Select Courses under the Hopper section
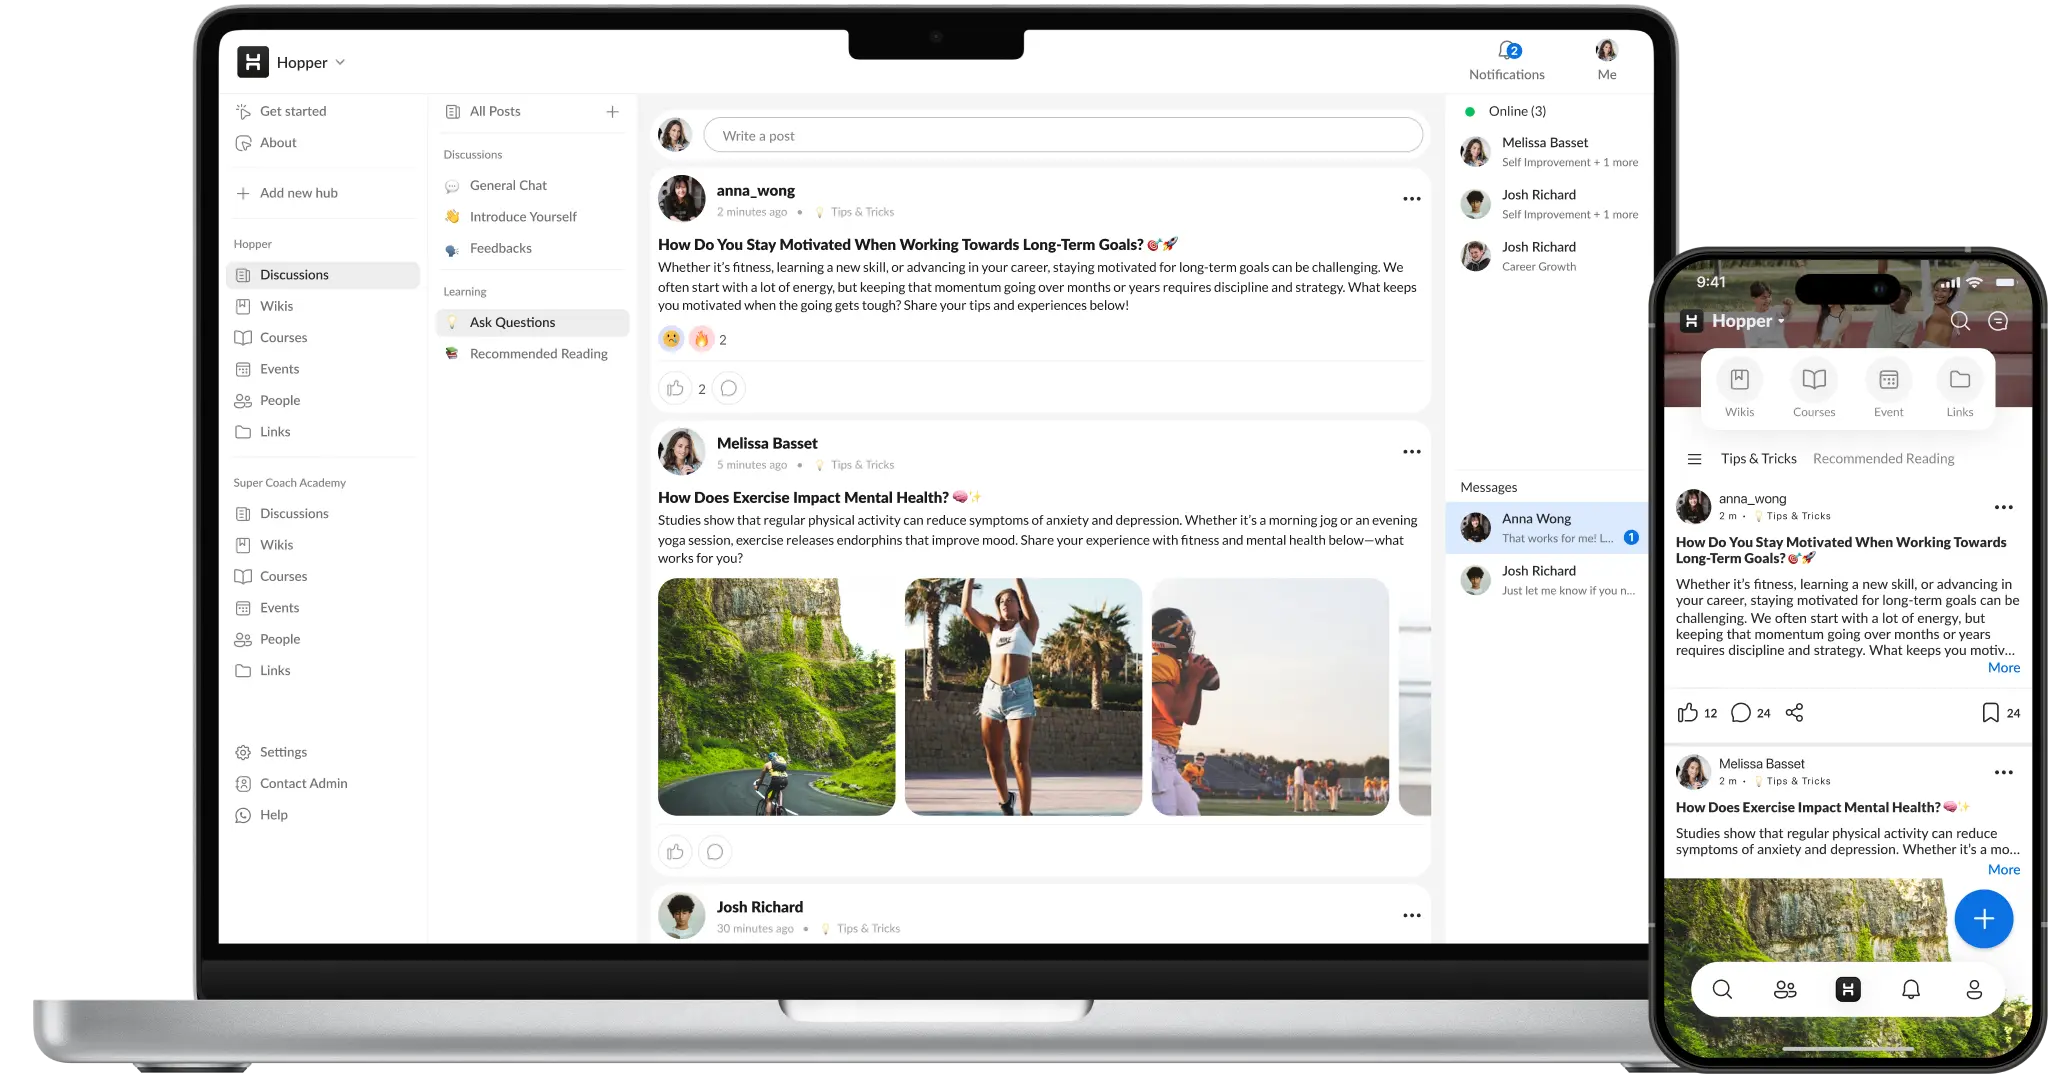This screenshot has height=1084, width=2048. (x=271, y=338)
